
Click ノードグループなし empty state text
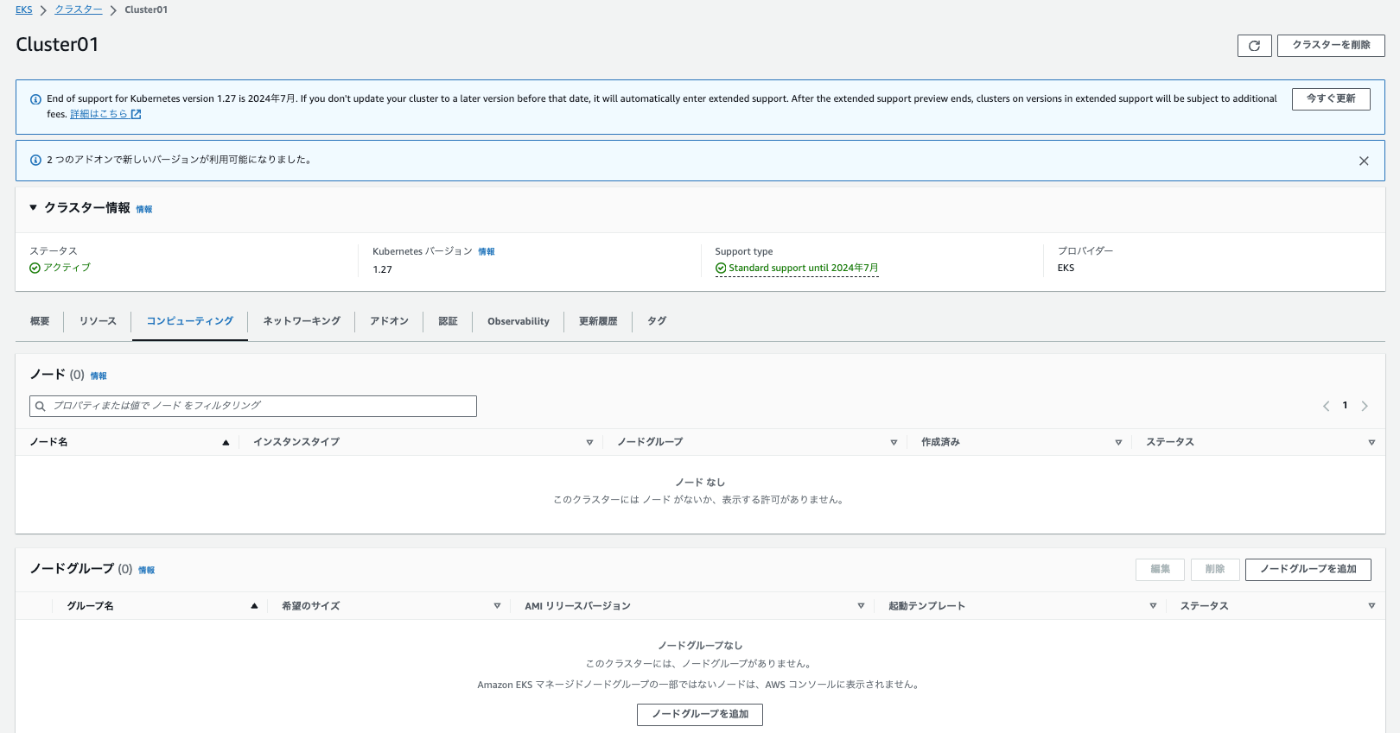tap(700, 646)
